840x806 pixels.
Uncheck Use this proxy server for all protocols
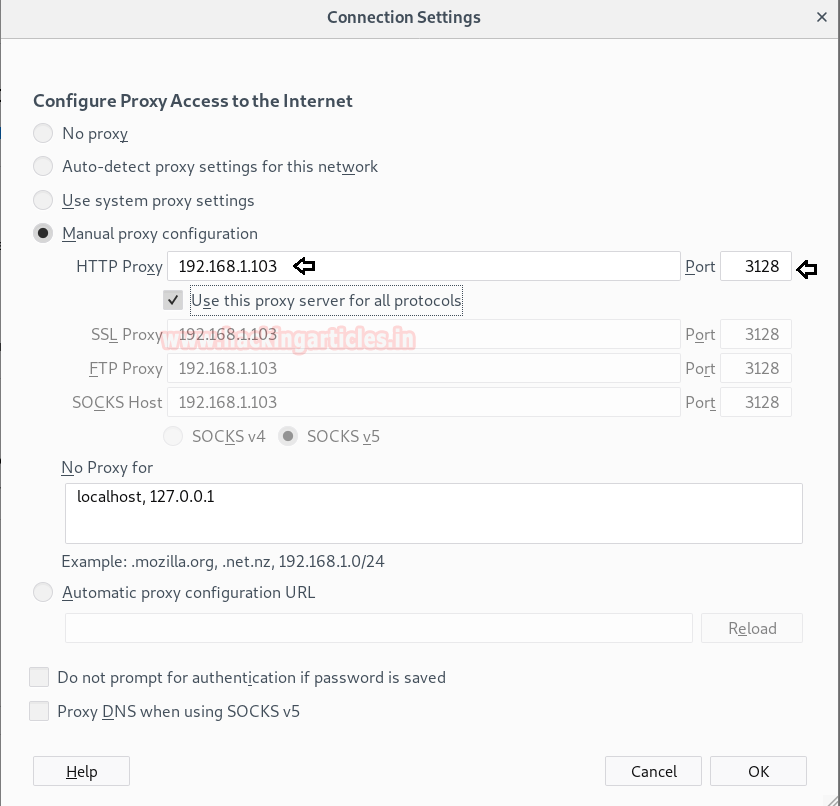pyautogui.click(x=173, y=300)
